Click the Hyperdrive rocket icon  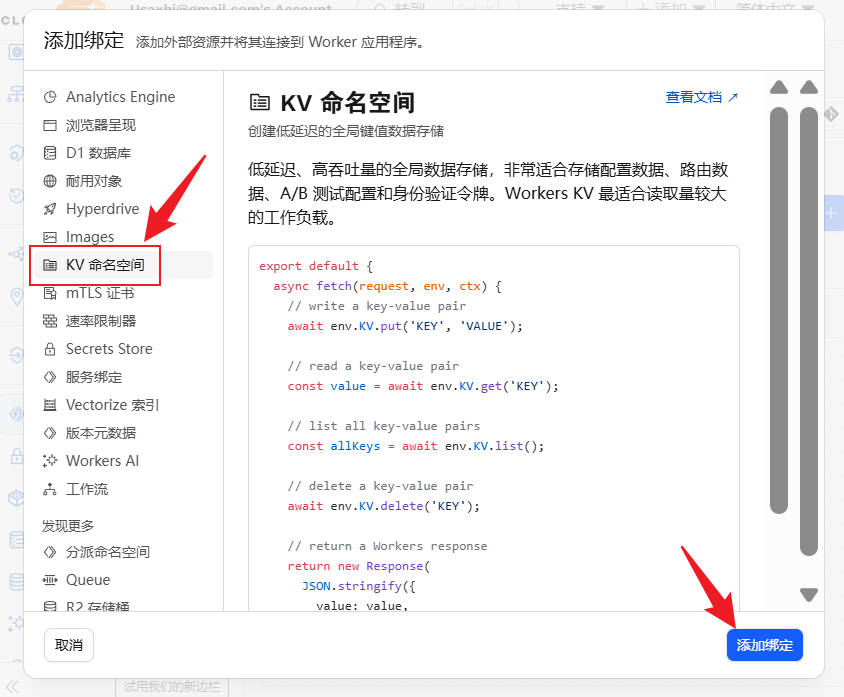point(50,209)
